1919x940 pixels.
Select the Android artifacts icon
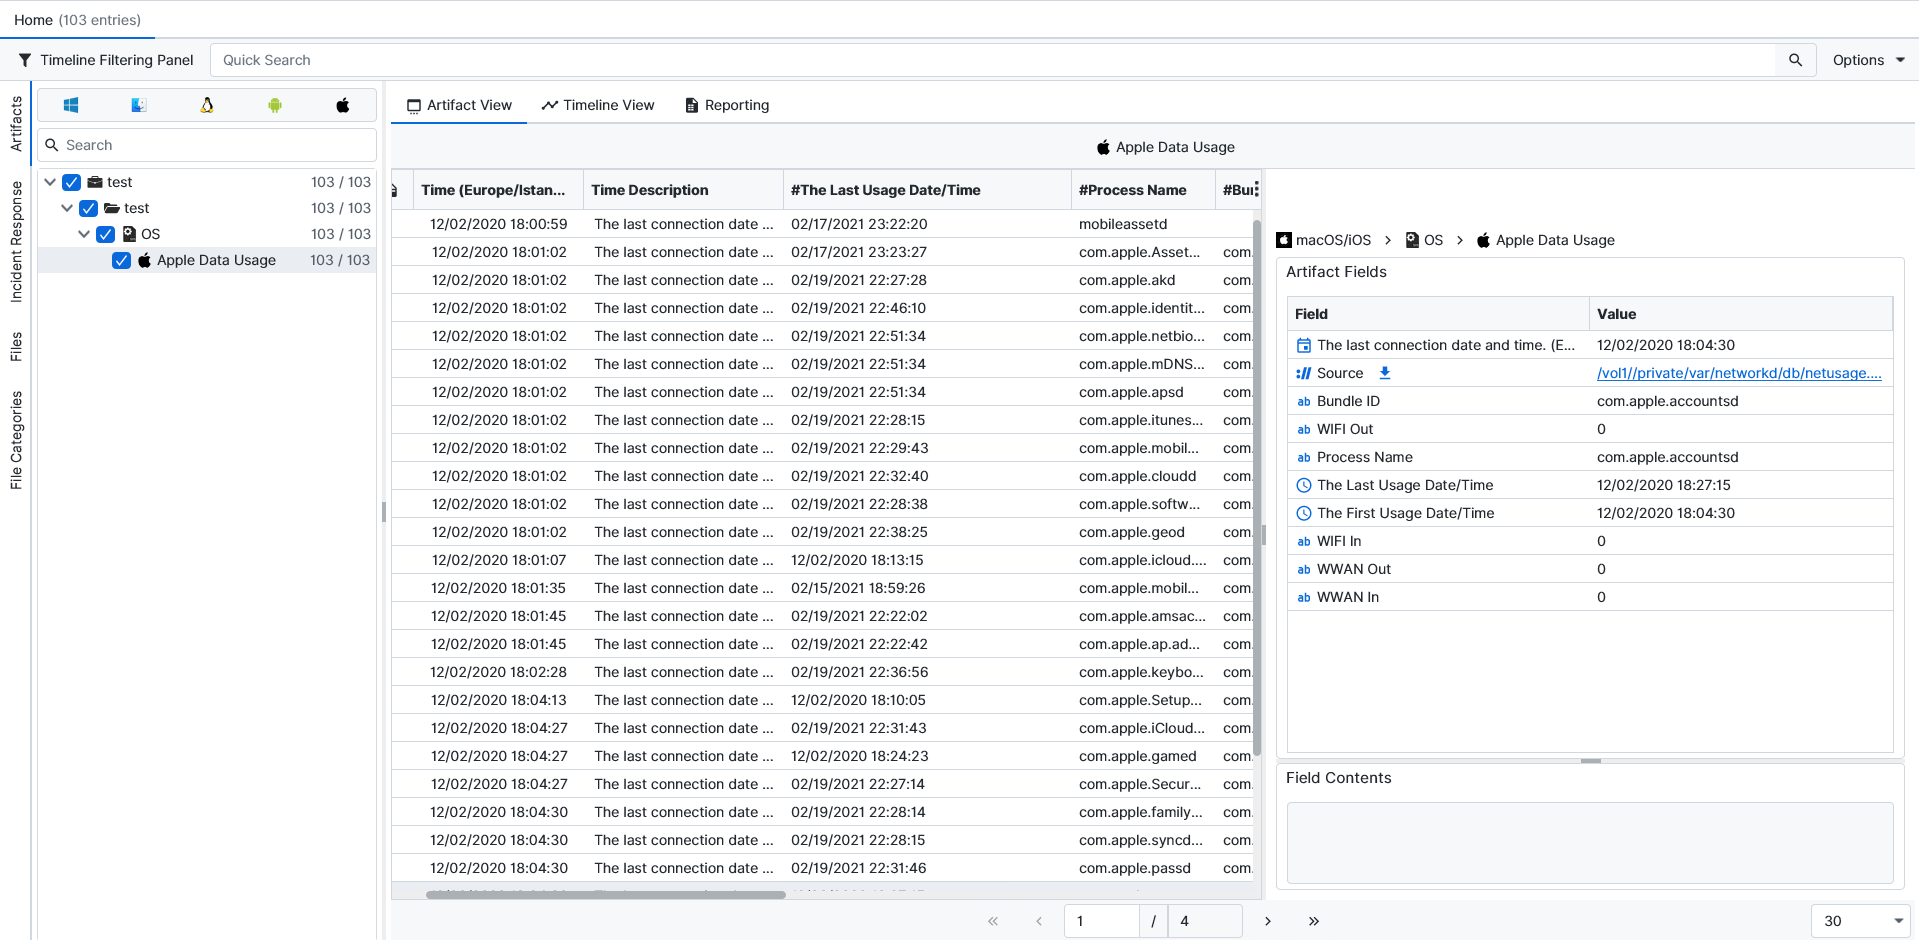(275, 105)
